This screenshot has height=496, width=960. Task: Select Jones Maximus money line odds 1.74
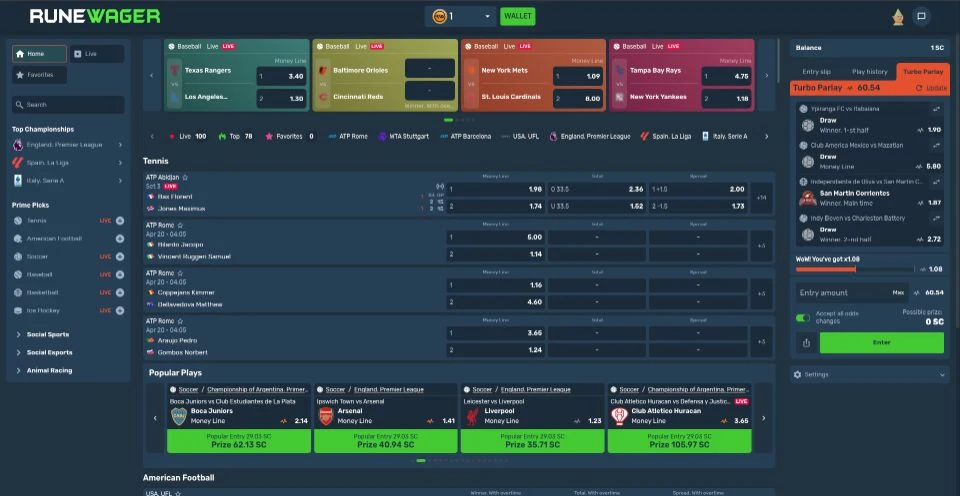[495, 206]
